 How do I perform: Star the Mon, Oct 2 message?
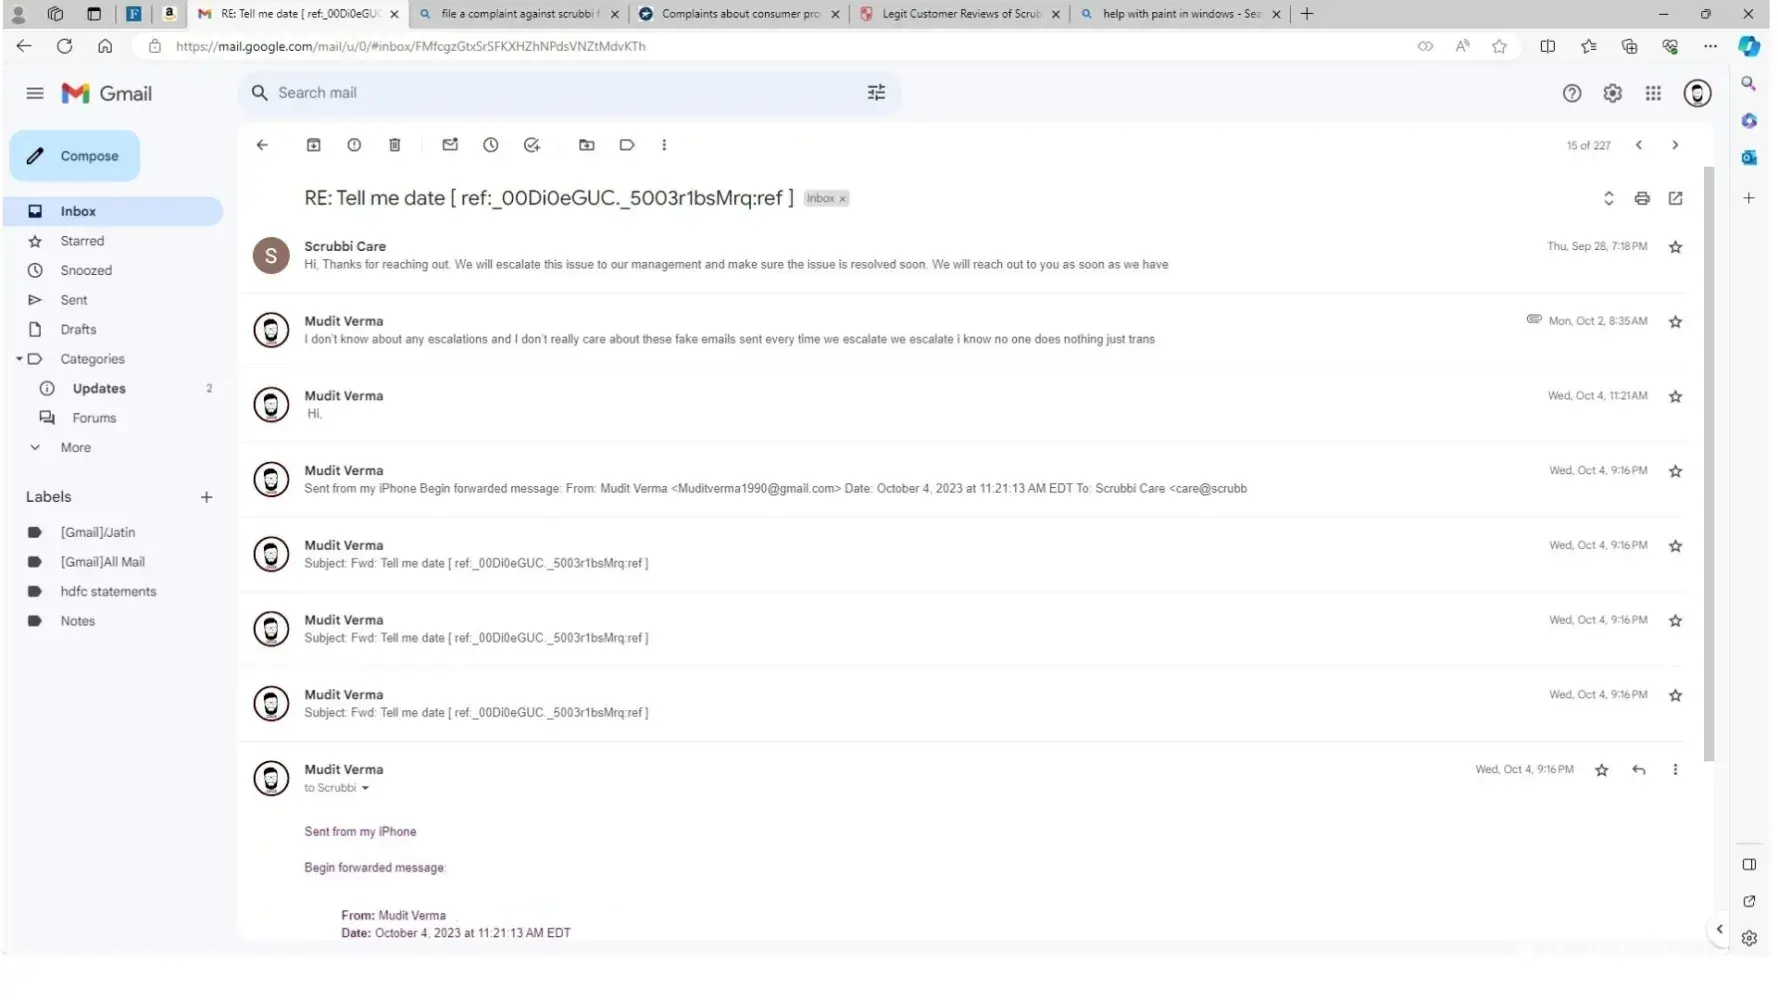tap(1676, 322)
